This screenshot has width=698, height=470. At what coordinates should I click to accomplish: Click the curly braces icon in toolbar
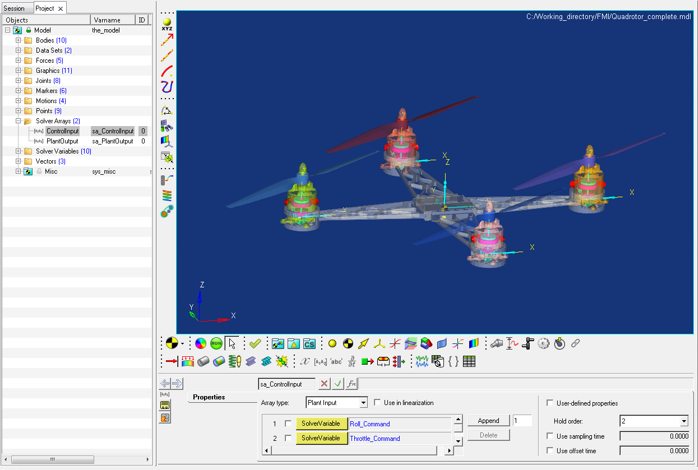click(x=453, y=361)
